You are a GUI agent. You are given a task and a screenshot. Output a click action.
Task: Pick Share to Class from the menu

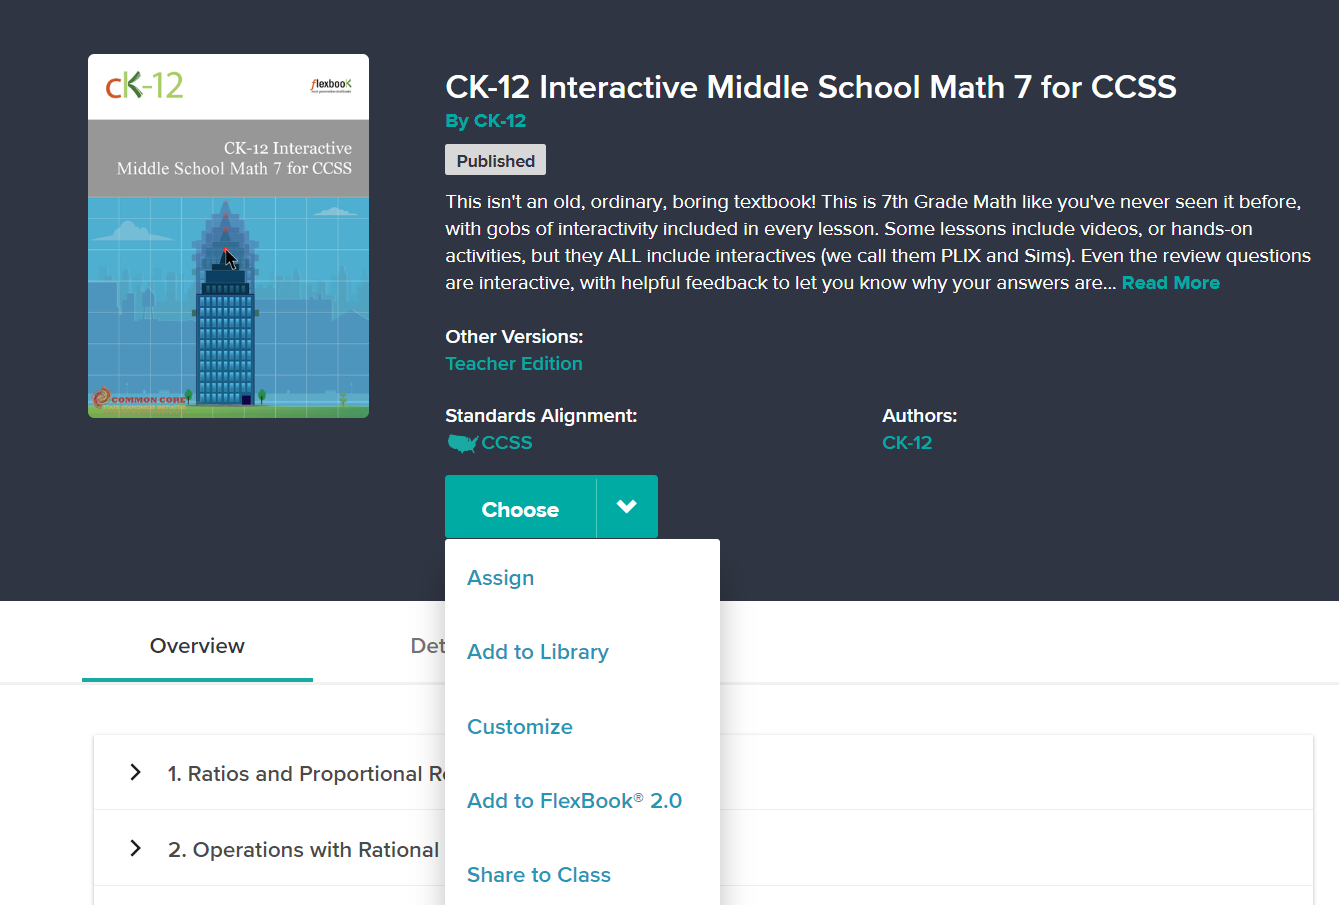539,874
